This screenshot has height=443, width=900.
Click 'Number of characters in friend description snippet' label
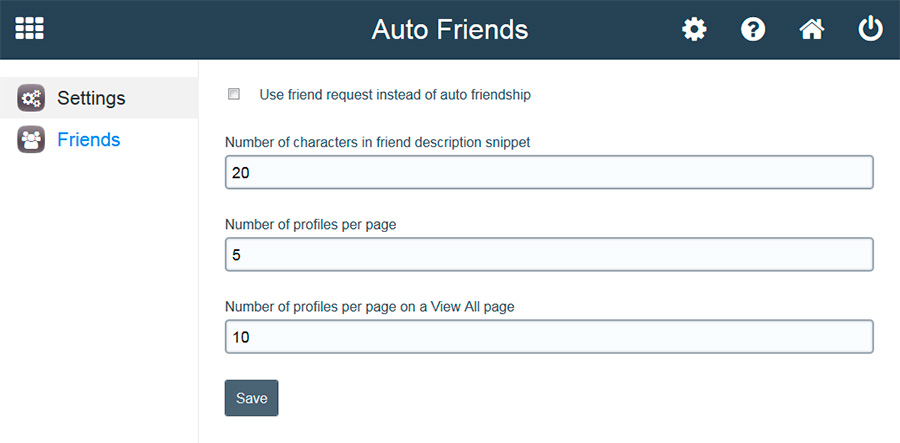(377, 142)
